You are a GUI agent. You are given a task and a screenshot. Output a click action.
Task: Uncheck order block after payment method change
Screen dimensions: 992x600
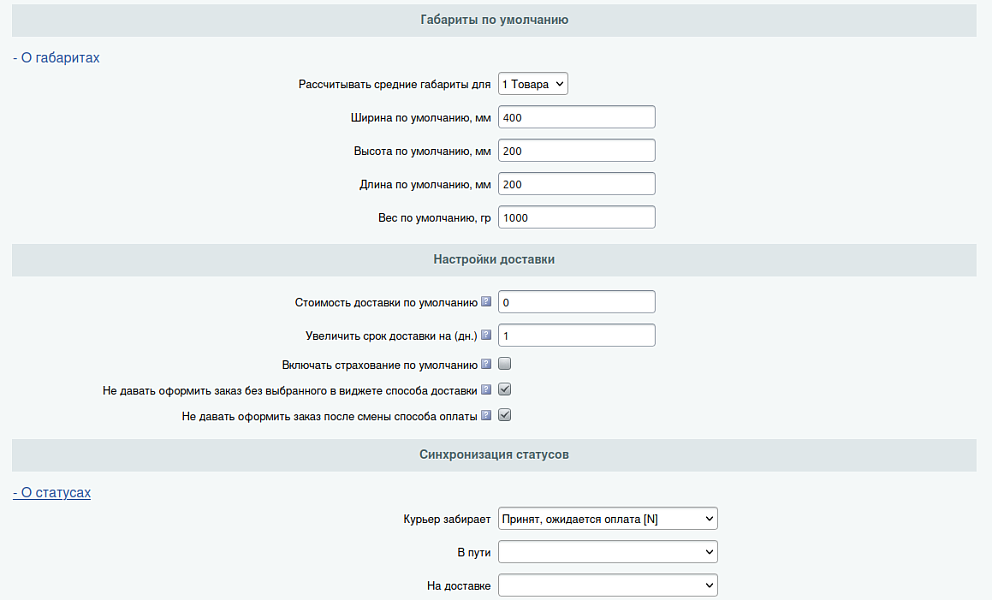tap(505, 415)
